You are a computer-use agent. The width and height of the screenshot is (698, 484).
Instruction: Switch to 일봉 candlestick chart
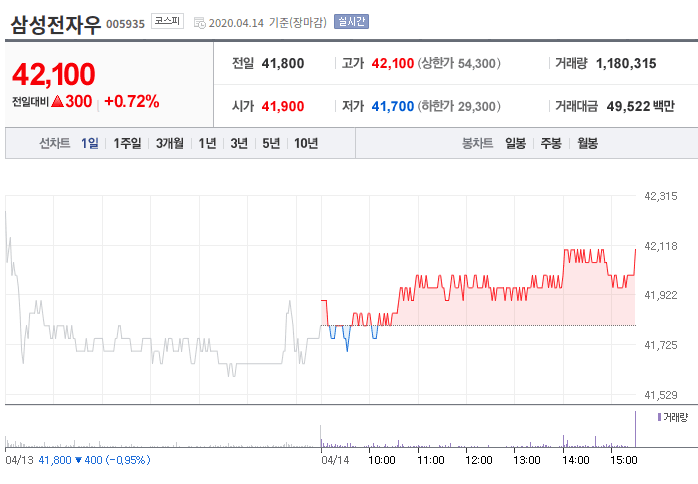click(516, 144)
